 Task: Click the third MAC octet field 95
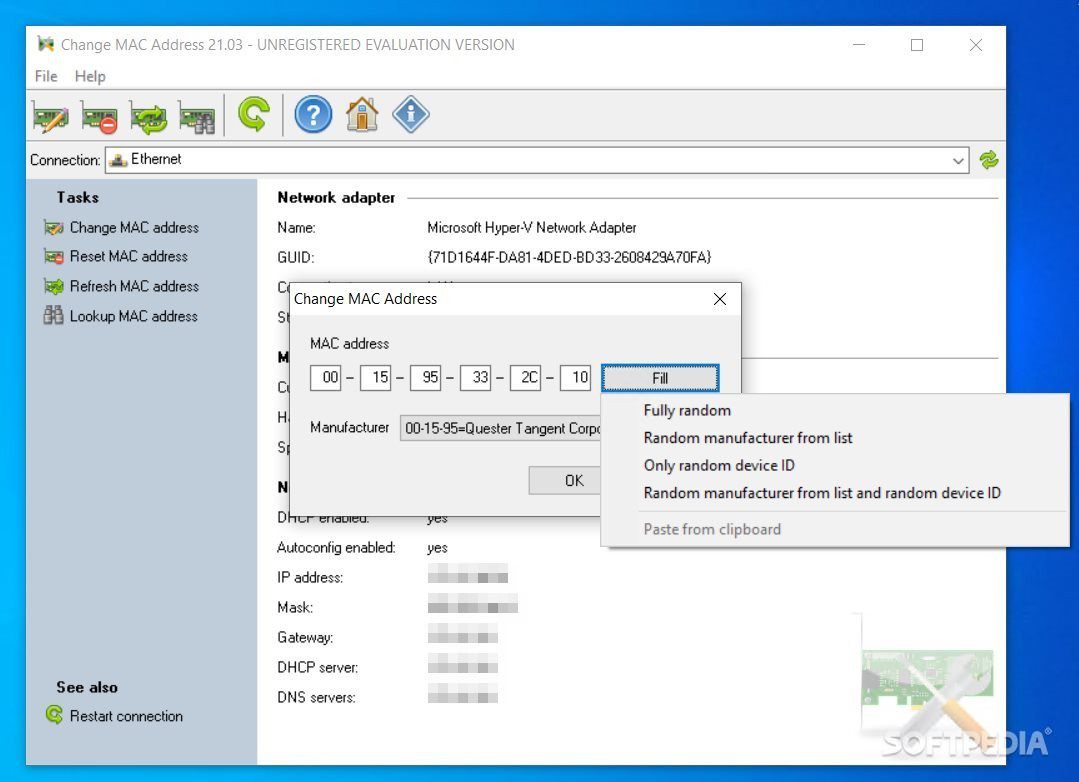(425, 377)
